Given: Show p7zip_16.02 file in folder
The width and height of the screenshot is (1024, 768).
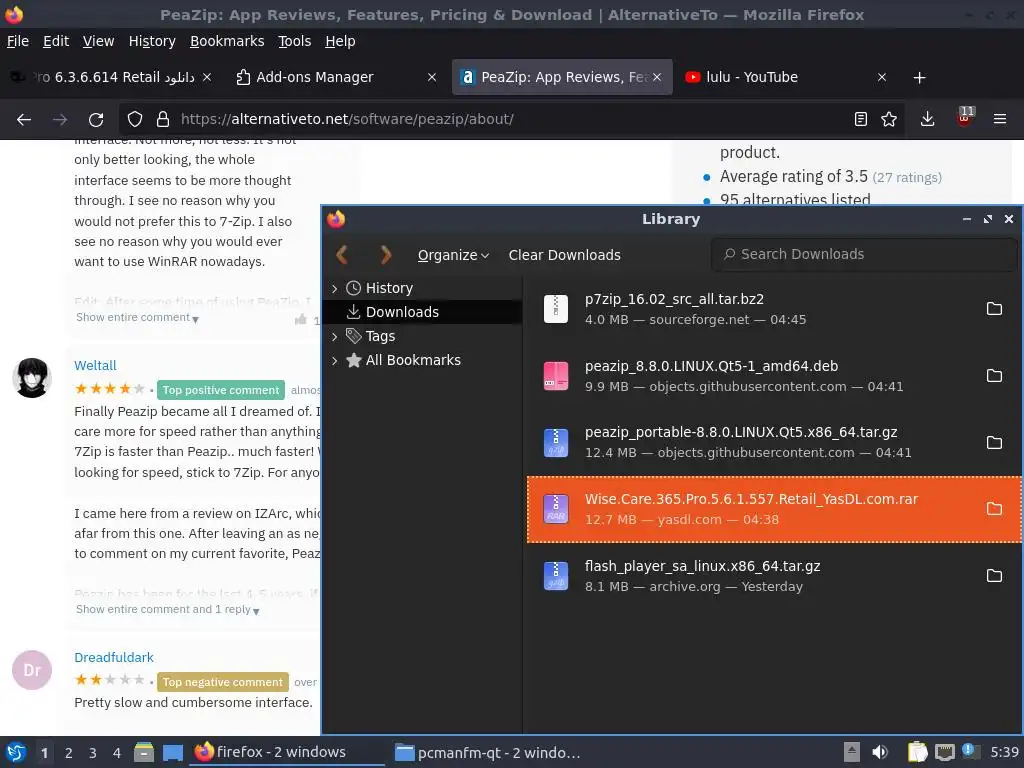Looking at the screenshot, I should tap(994, 309).
